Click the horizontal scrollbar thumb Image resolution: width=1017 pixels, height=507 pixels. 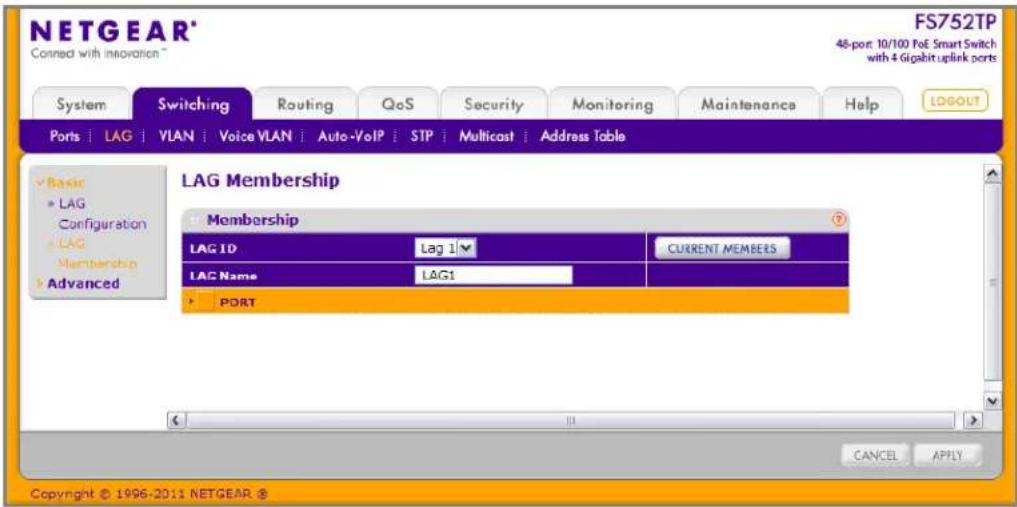571,419
